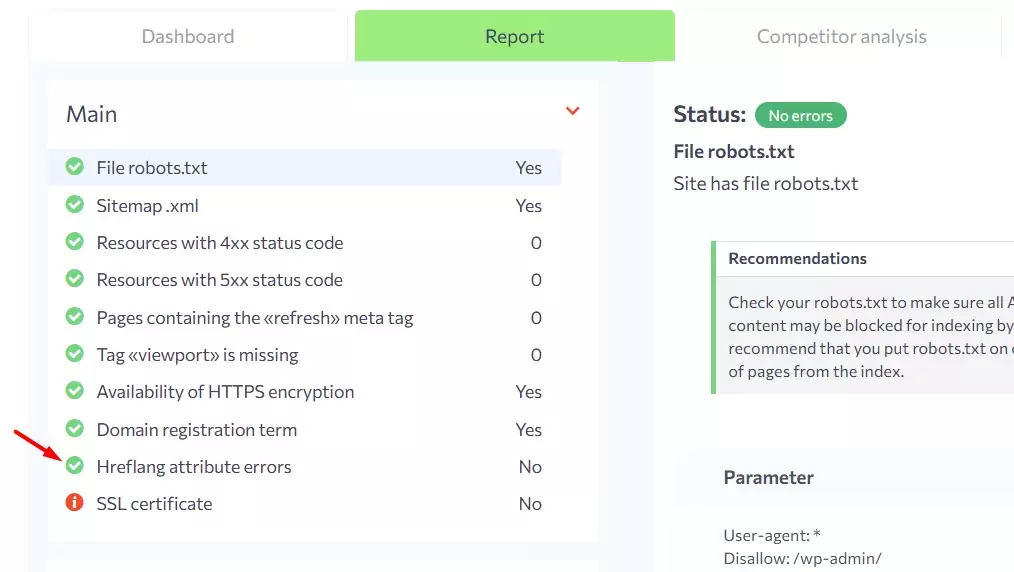Click the No errors status badge

[x=800, y=116]
